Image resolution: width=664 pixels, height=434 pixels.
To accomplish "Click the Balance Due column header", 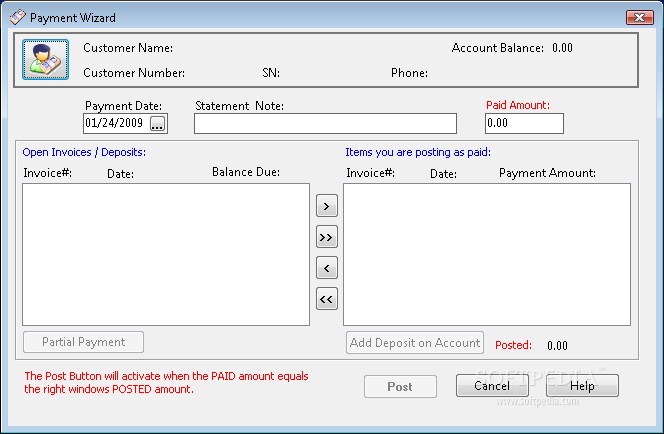I will click(x=246, y=172).
